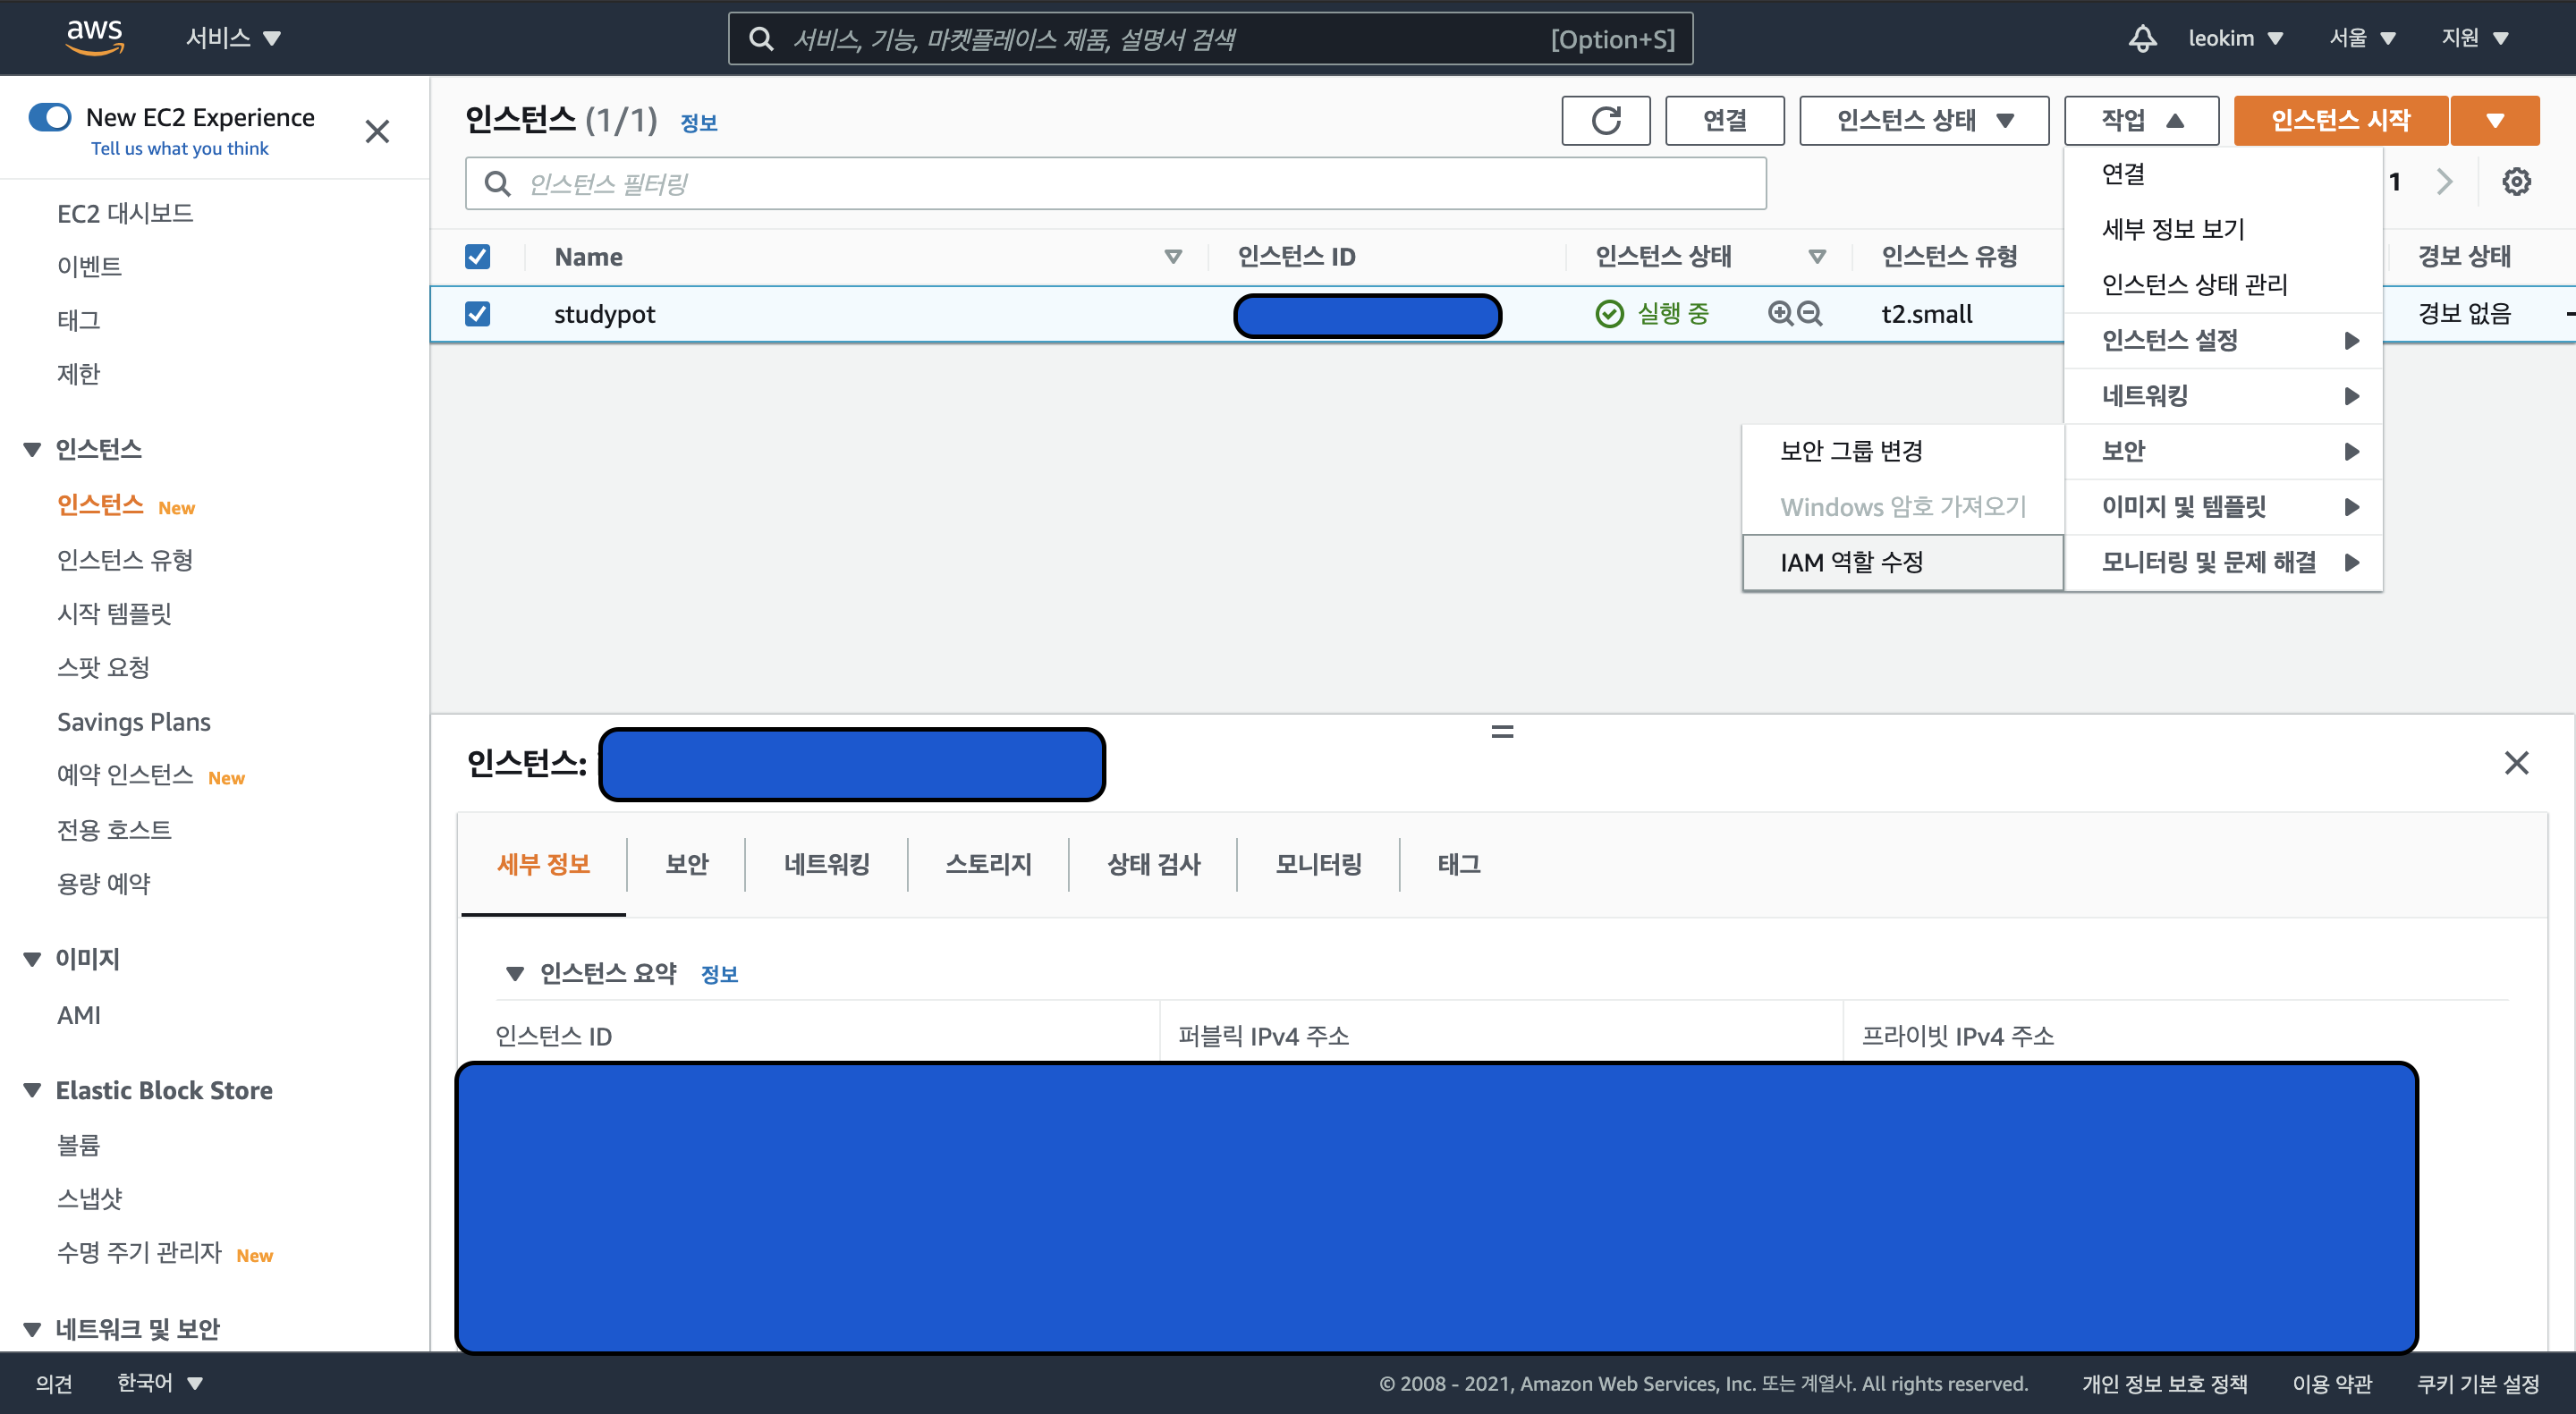Image resolution: width=2576 pixels, height=1414 pixels.
Task: Switch to the 모니터링 details tab
Action: pyautogui.click(x=1318, y=864)
